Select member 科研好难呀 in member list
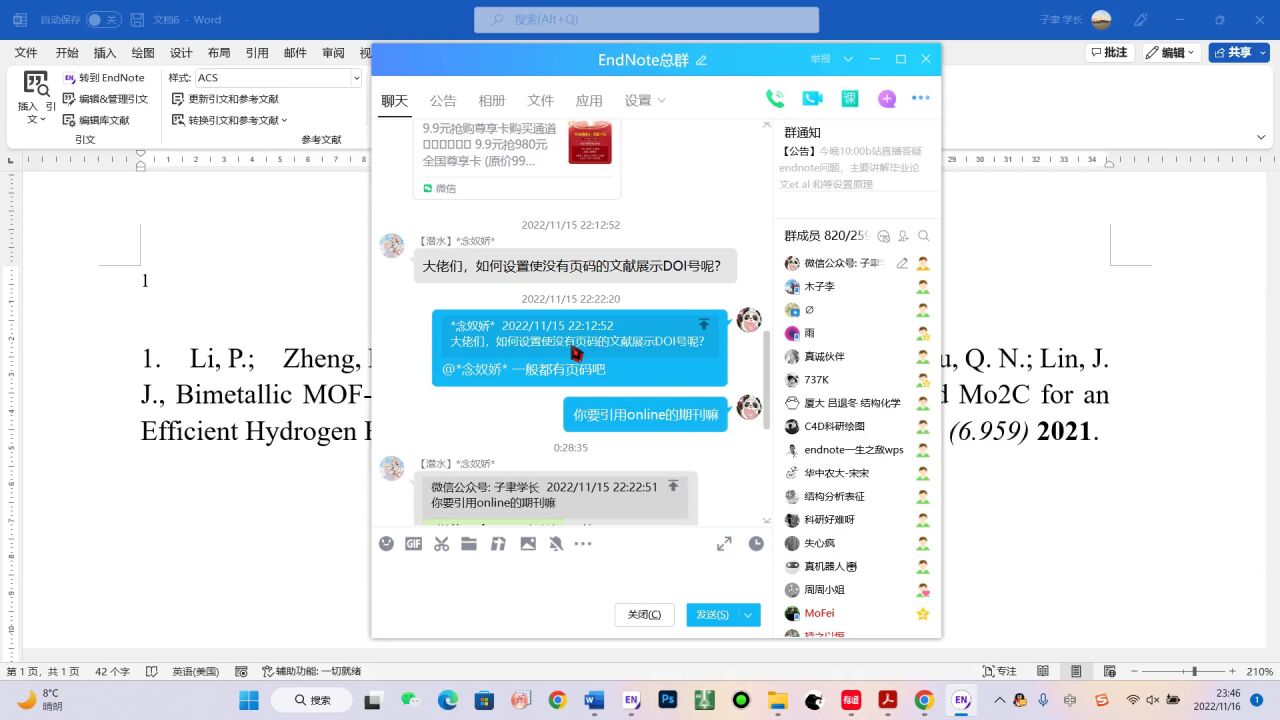This screenshot has width=1280, height=720. point(856,520)
